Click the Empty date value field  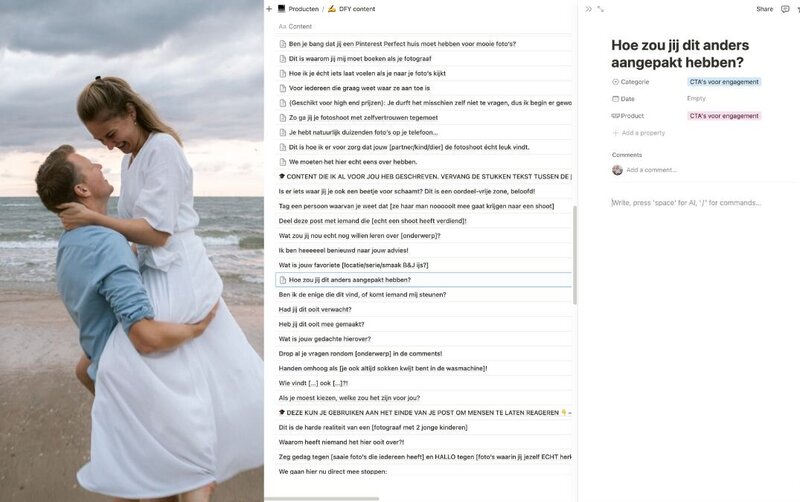[696, 98]
